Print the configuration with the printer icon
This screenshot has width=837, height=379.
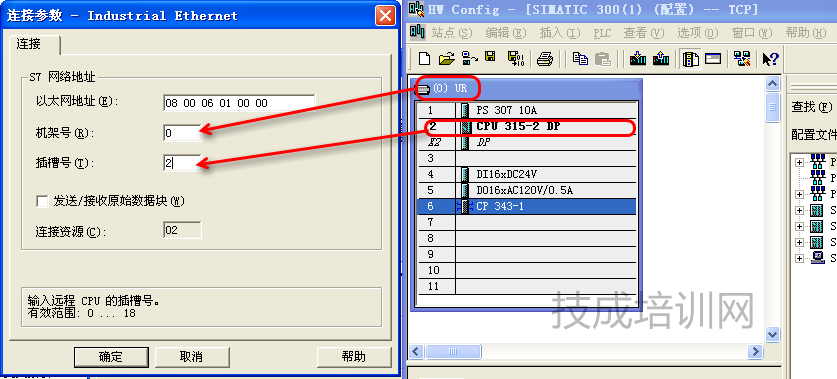[x=545, y=59]
